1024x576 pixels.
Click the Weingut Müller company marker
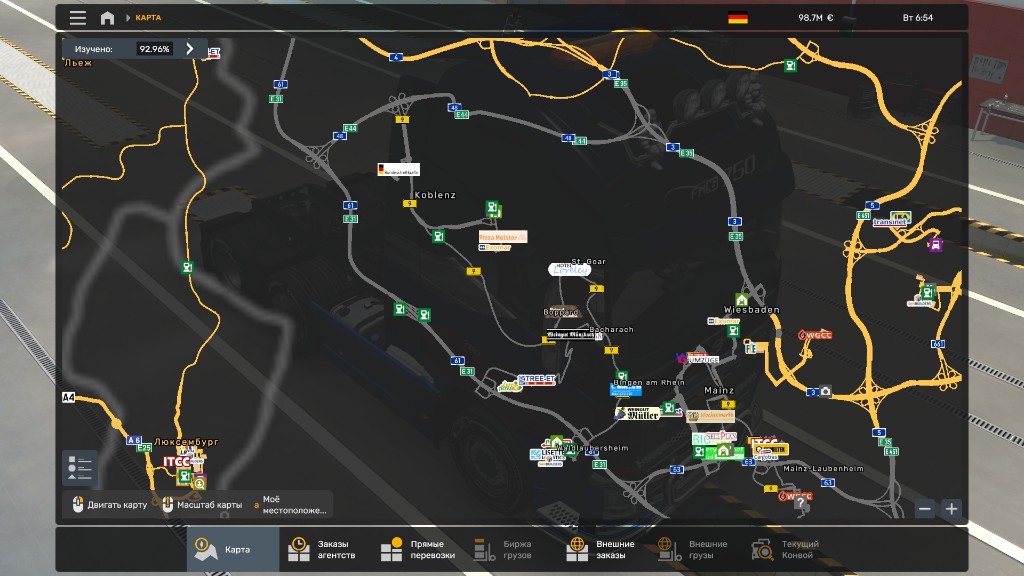coord(637,413)
